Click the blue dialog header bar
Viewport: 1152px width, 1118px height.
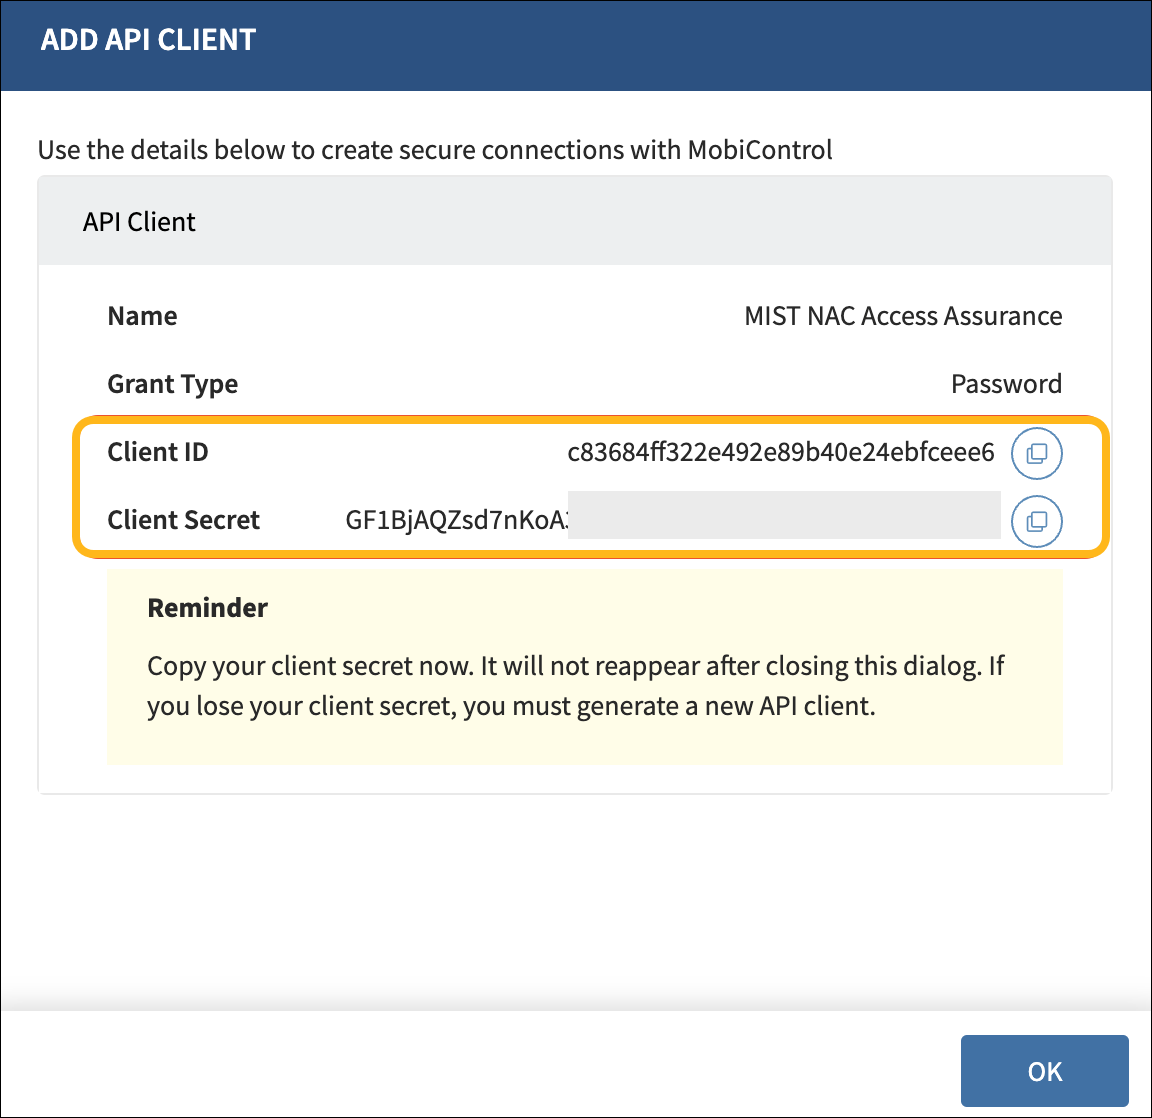(700, 45)
